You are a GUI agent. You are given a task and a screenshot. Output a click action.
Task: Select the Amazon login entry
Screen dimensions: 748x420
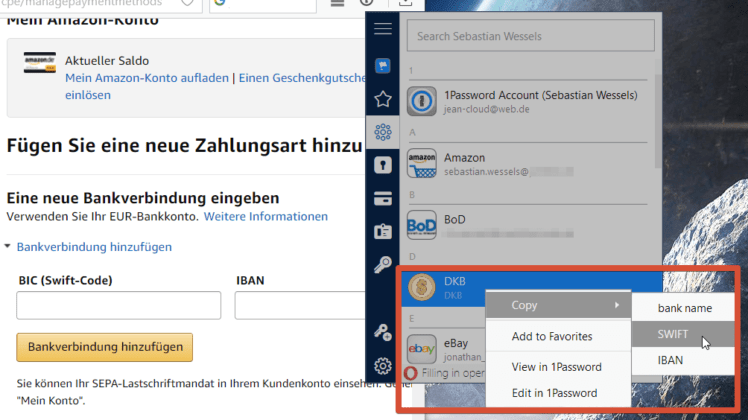527,163
